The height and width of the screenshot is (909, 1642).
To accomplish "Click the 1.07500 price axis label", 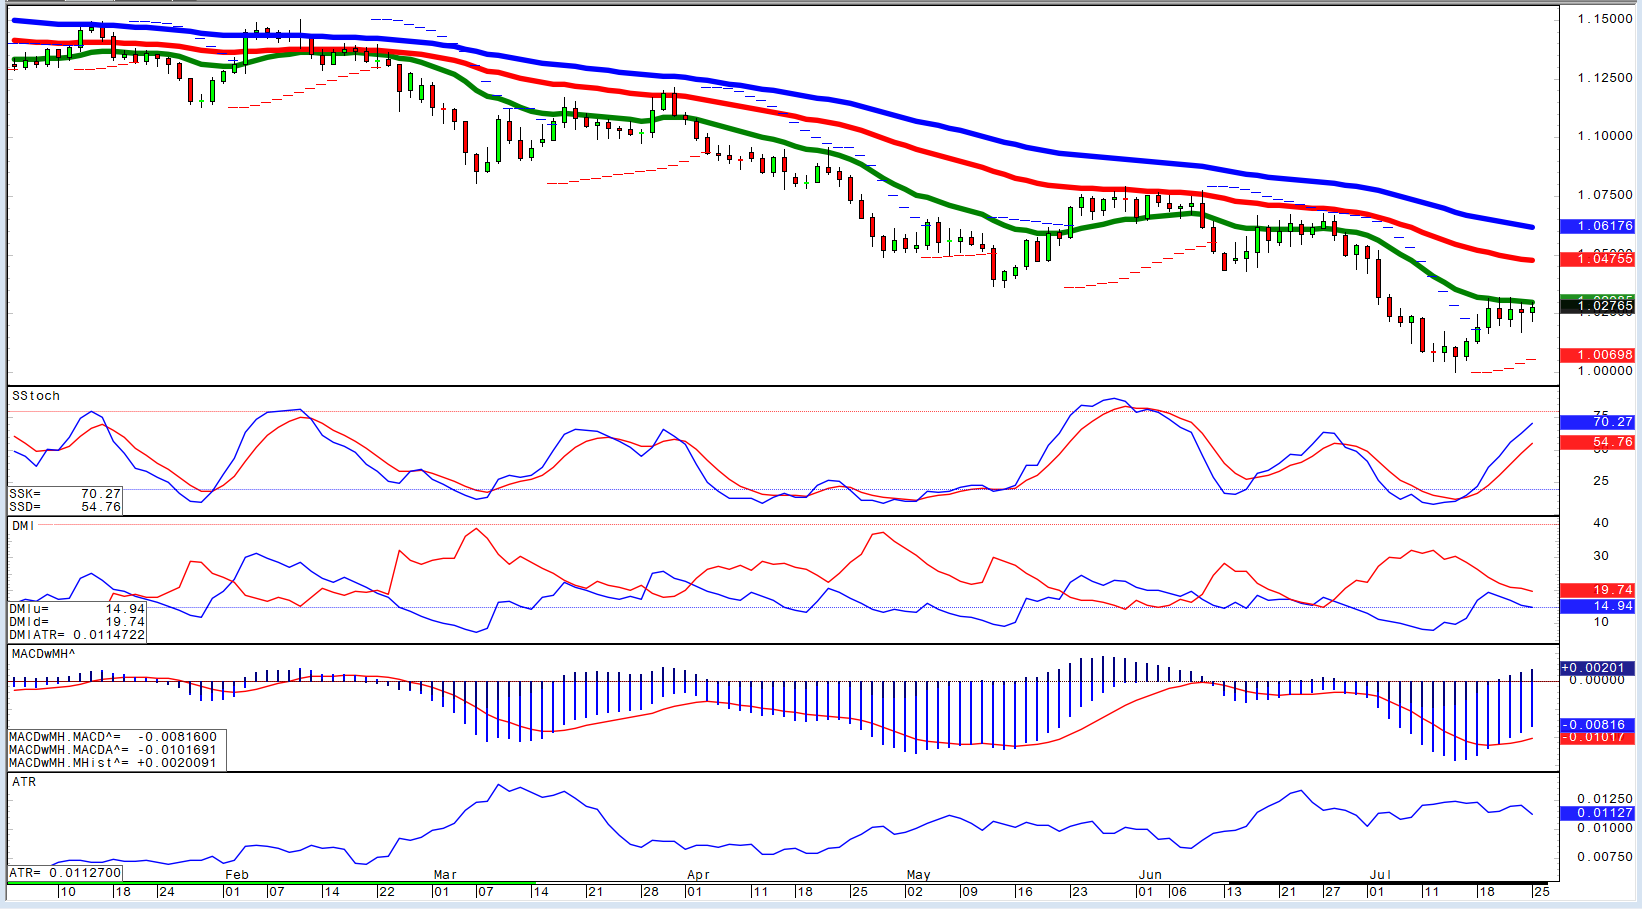I will (1605, 195).
